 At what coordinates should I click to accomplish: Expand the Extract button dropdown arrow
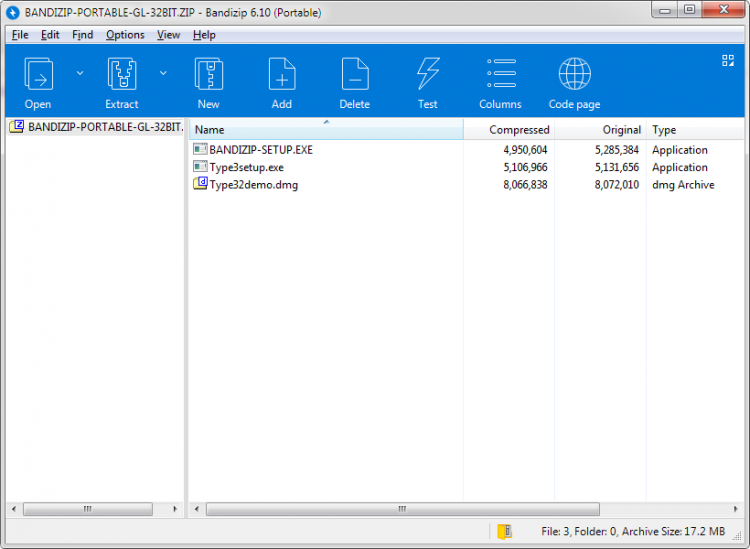[x=163, y=73]
